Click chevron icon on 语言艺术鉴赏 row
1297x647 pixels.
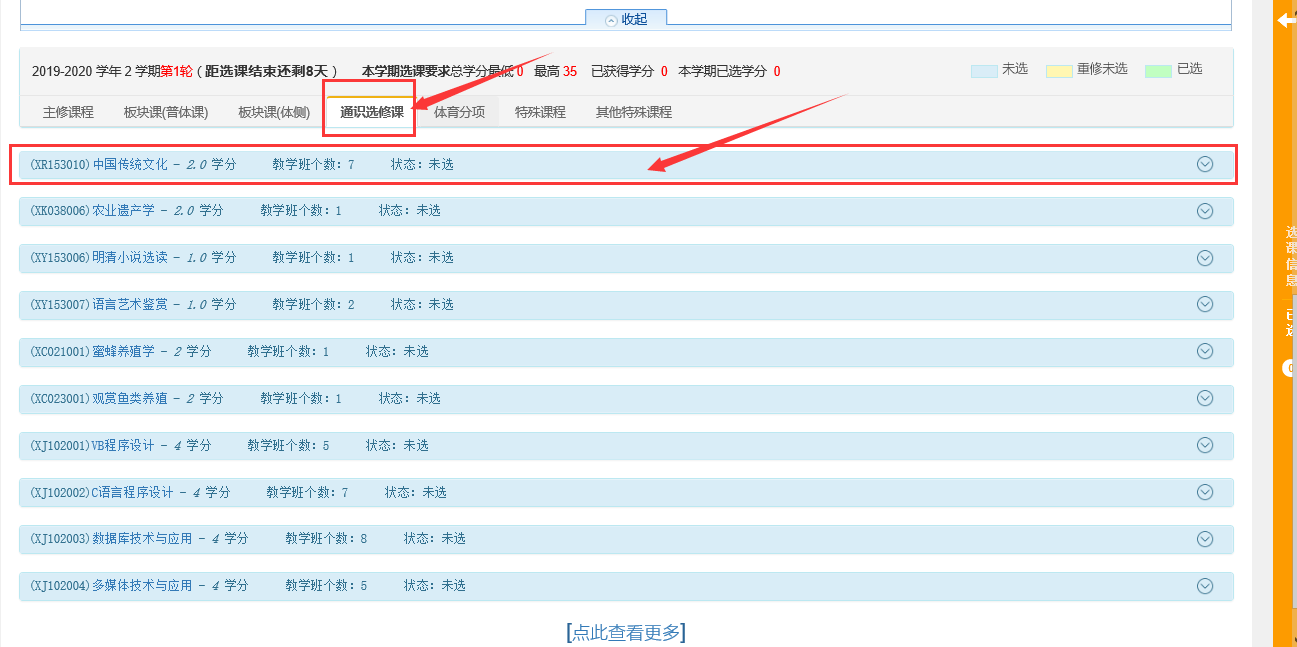click(x=1204, y=305)
